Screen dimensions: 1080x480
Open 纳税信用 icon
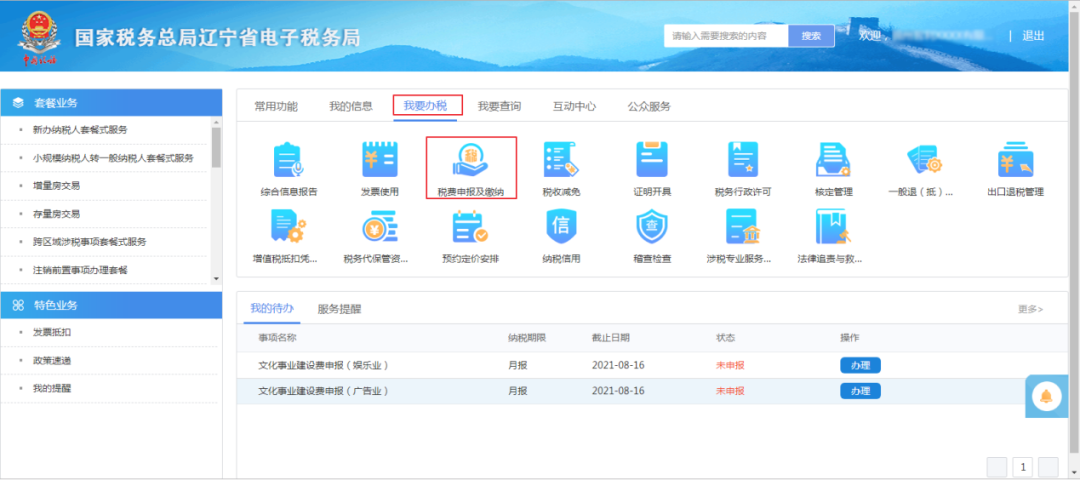[561, 228]
